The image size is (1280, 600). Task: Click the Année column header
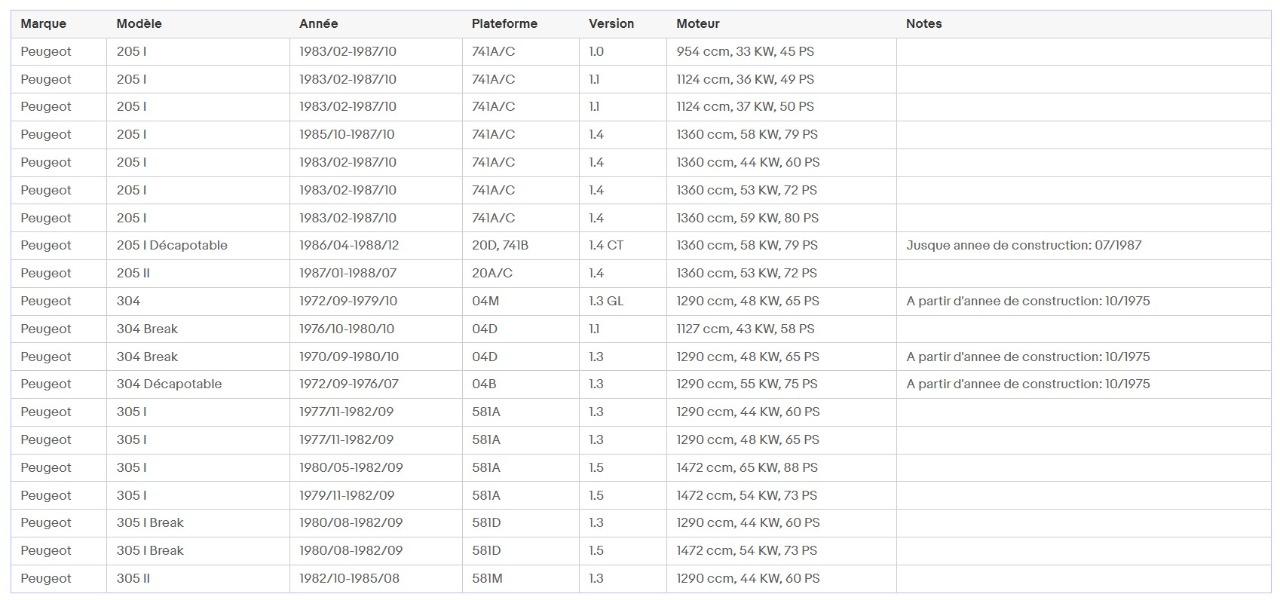318,24
